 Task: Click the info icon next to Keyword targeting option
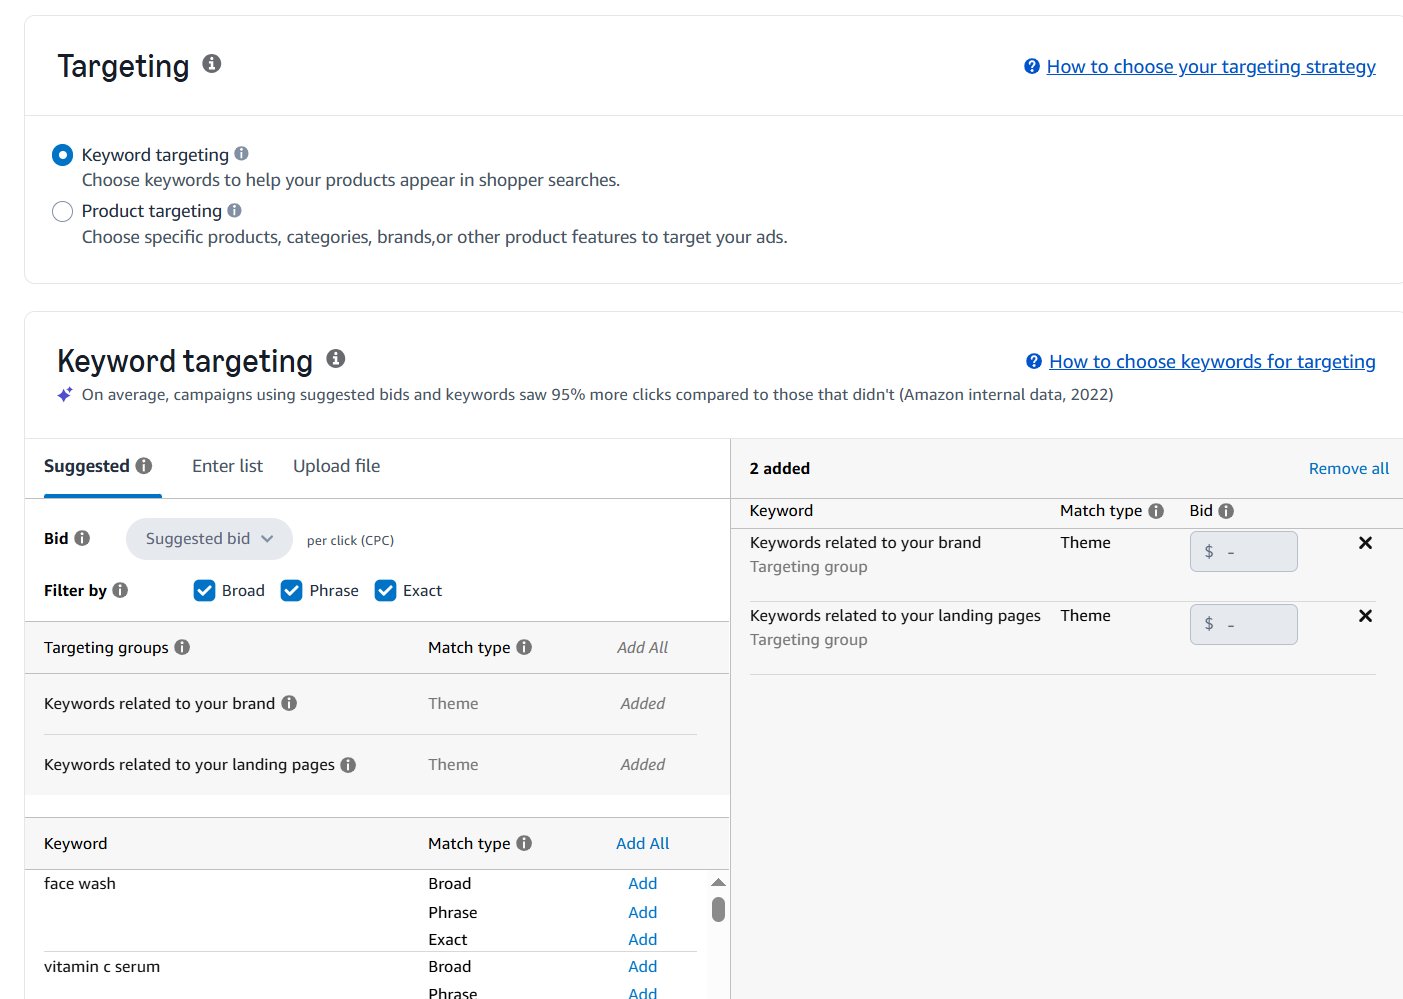242,153
